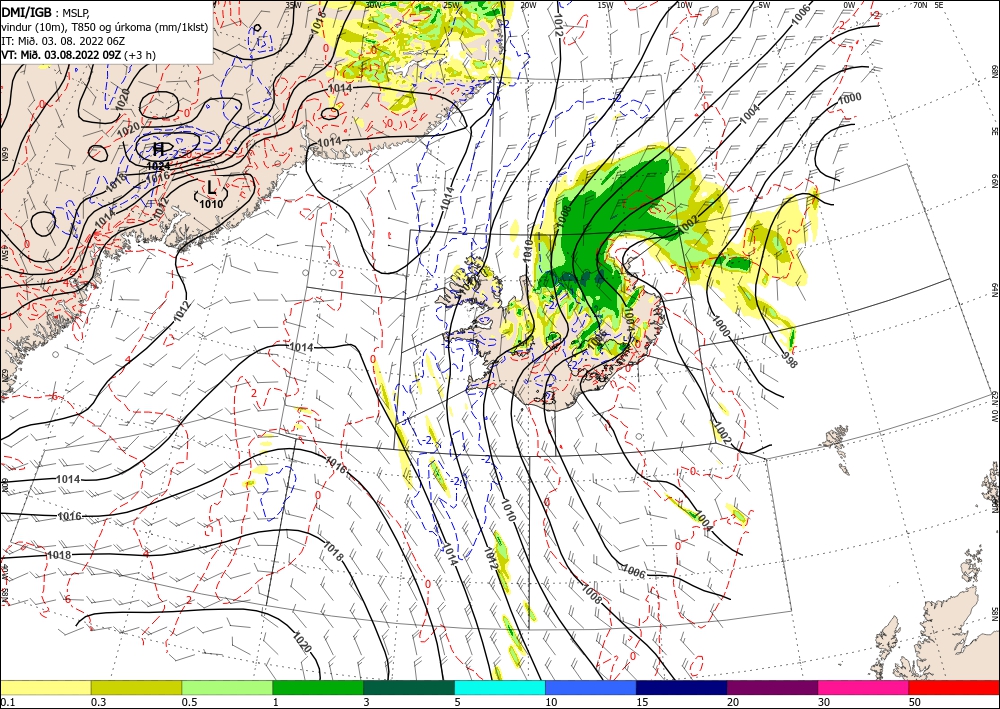The height and width of the screenshot is (709, 1000).
Task: Click the navy 15–20 mm legend swatch
Action: pyautogui.click(x=682, y=687)
